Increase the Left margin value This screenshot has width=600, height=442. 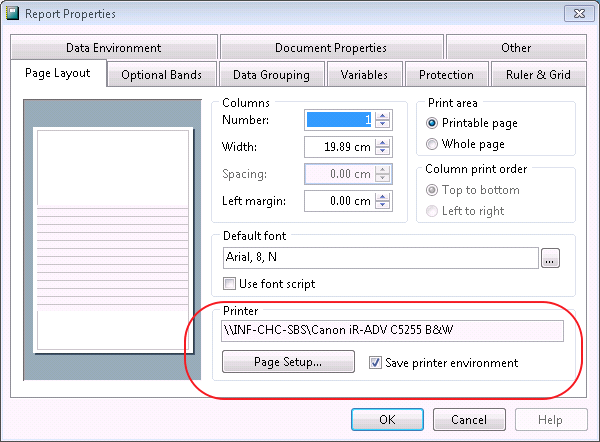pos(382,197)
